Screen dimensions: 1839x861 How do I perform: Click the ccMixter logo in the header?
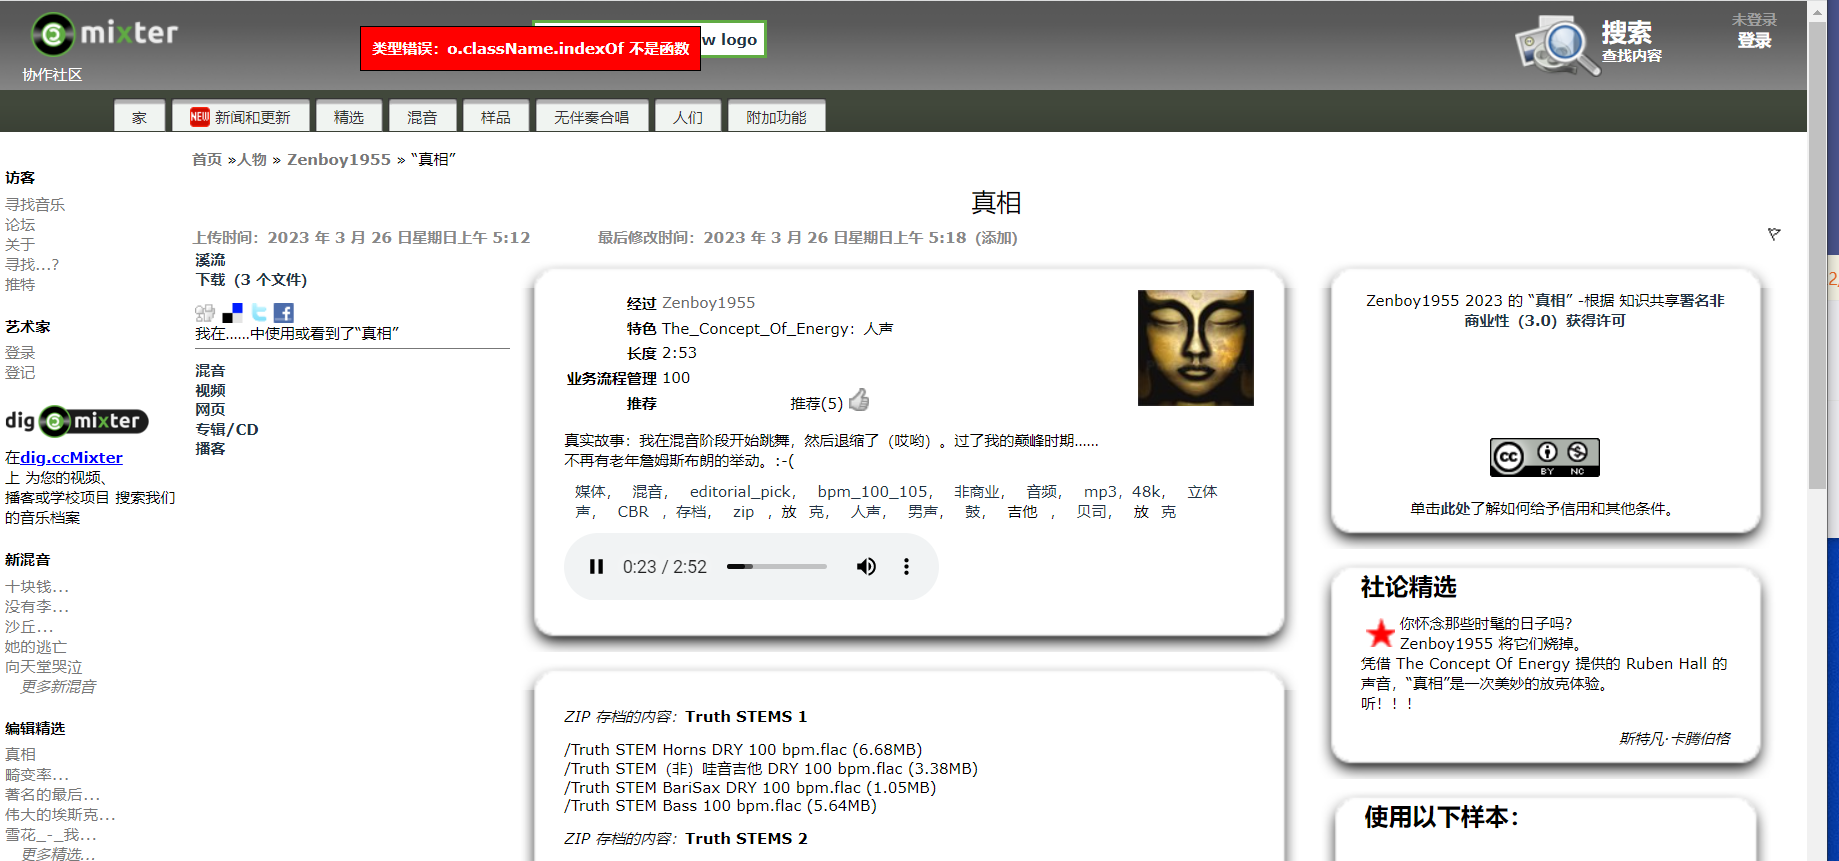[104, 34]
